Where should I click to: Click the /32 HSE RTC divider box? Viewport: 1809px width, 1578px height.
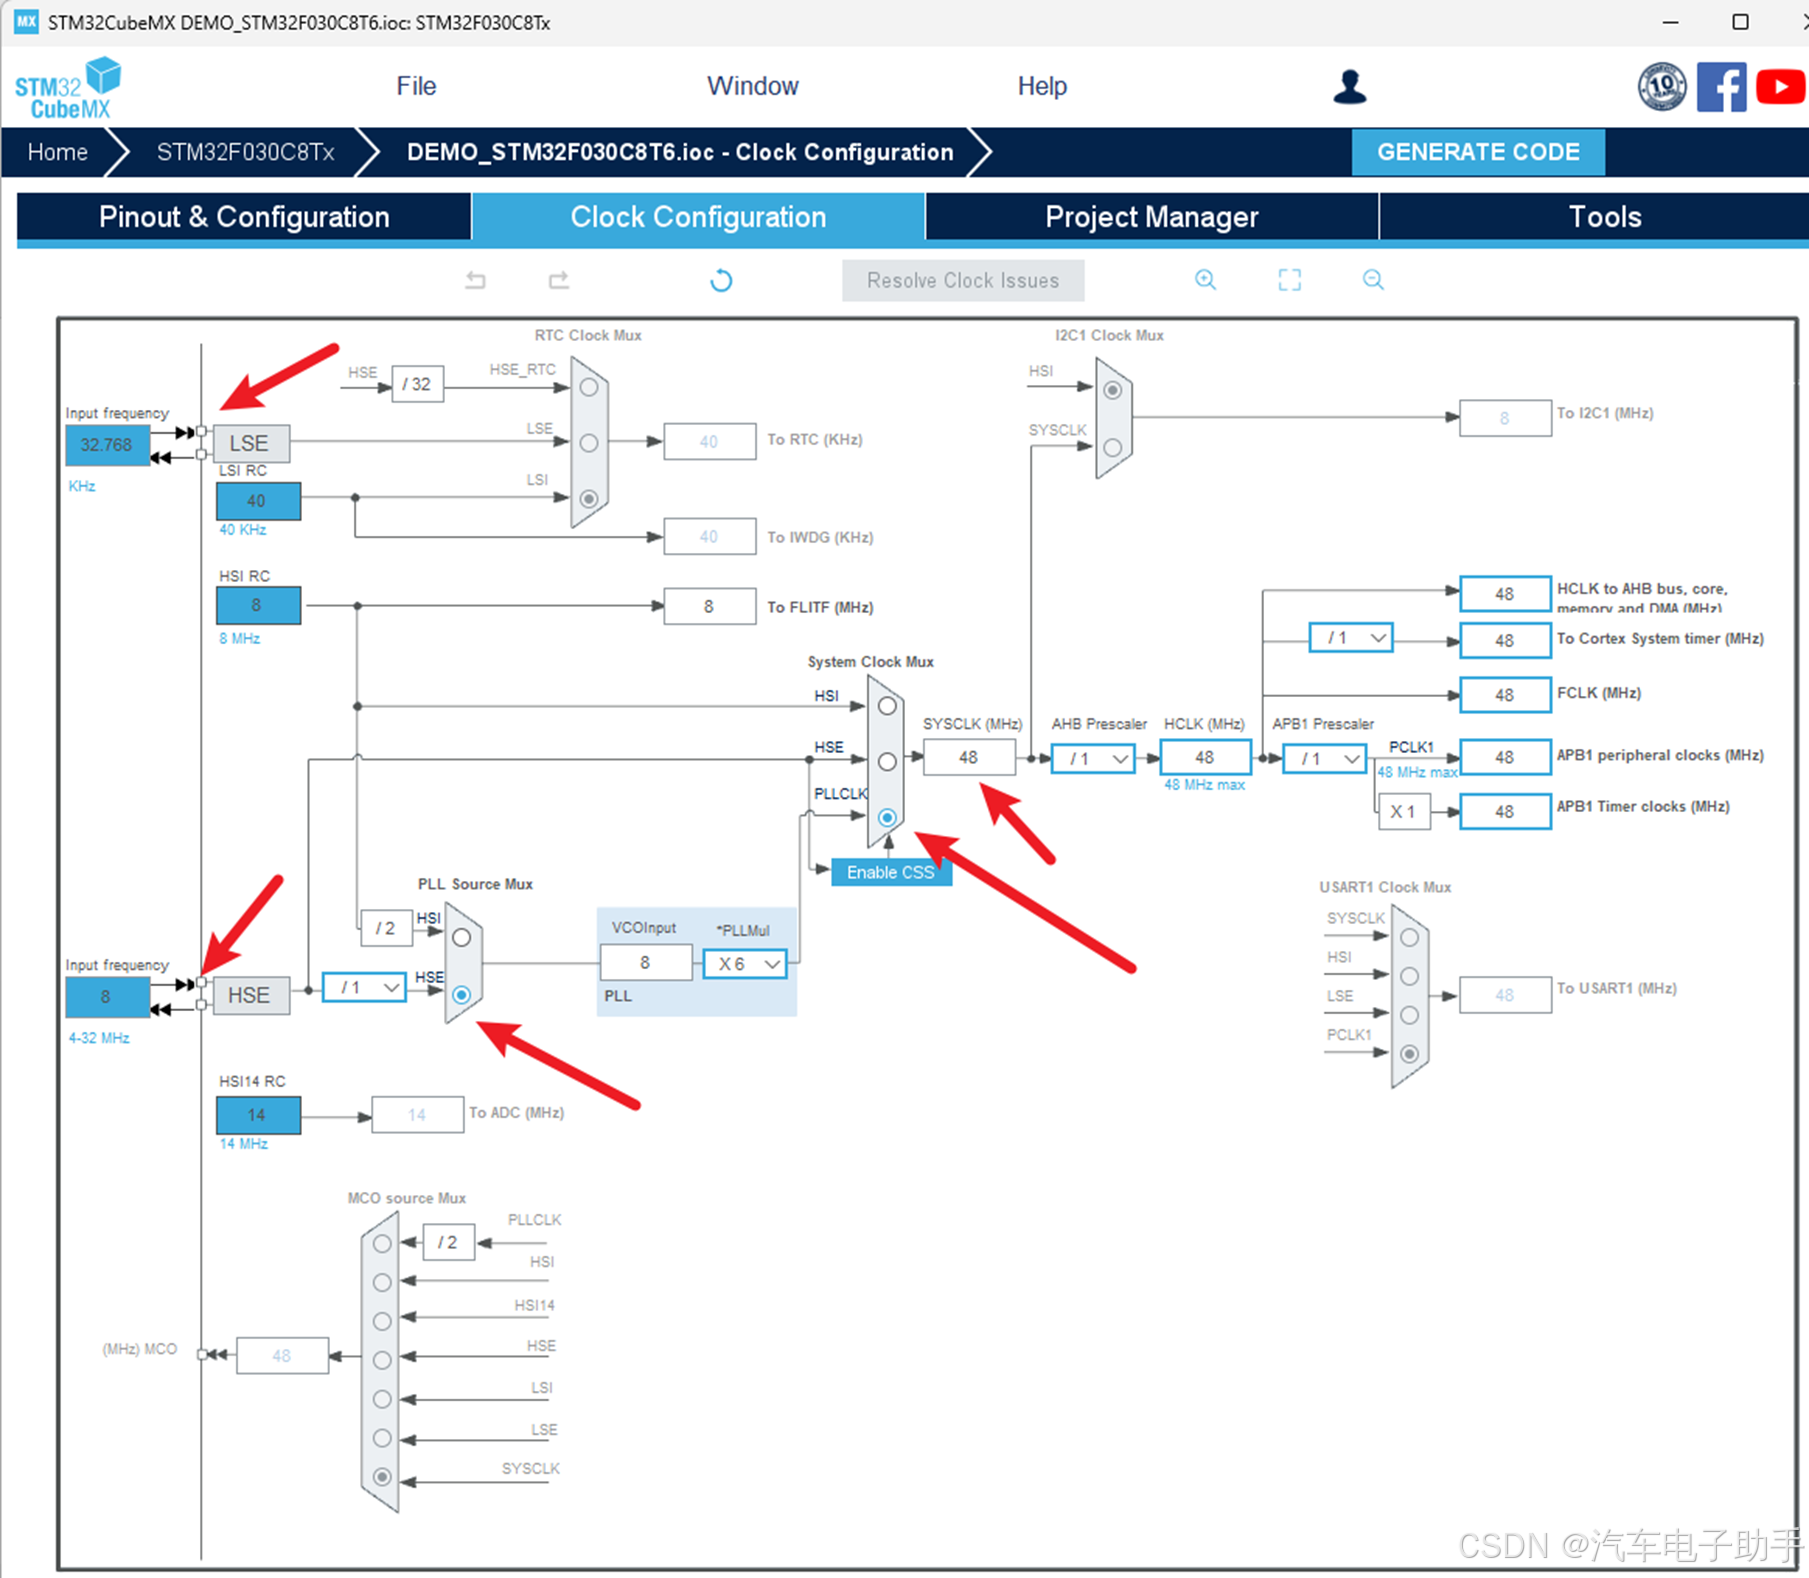417,384
